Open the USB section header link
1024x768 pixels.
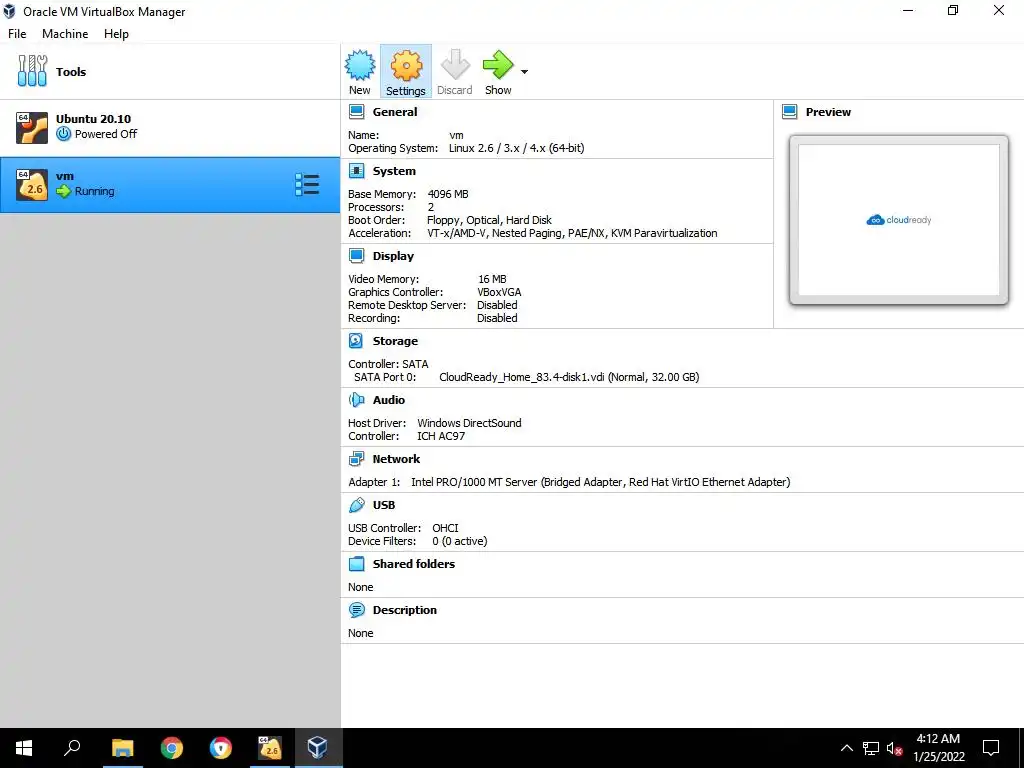point(384,505)
